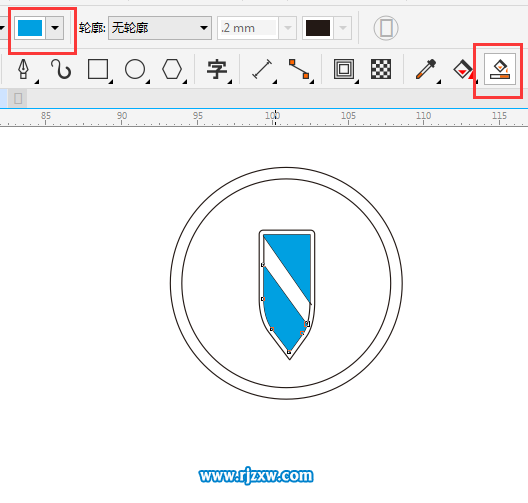This screenshot has height=503, width=528.
Task: Click the black outline color swatch
Action: coord(318,28)
